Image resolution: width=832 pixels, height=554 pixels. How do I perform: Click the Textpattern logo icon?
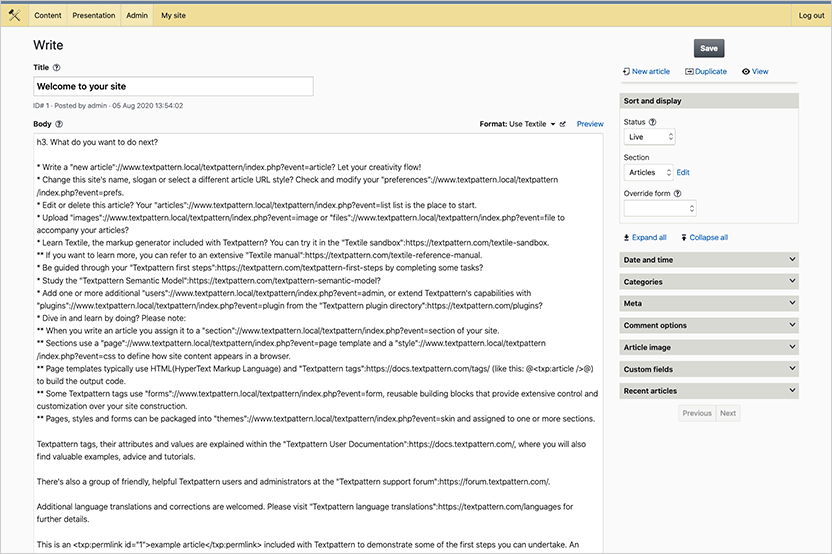coord(14,15)
